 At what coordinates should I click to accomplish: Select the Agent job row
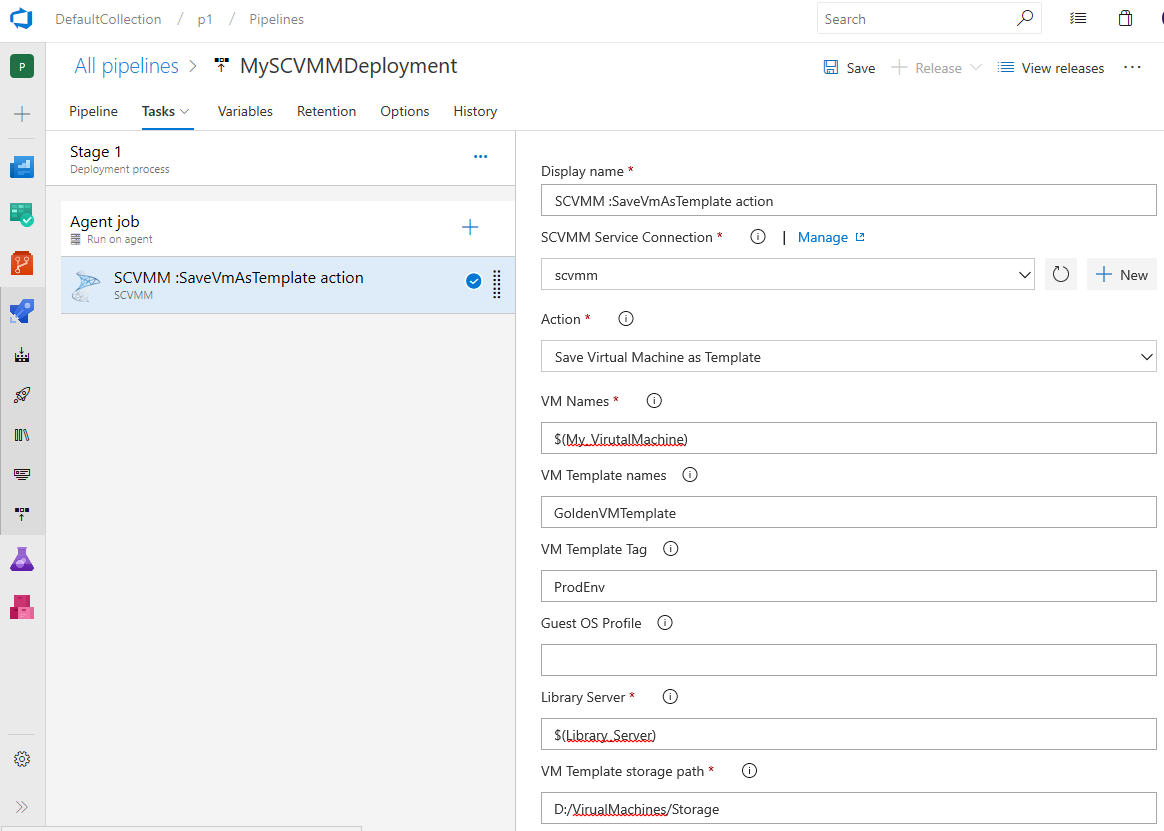pos(288,229)
